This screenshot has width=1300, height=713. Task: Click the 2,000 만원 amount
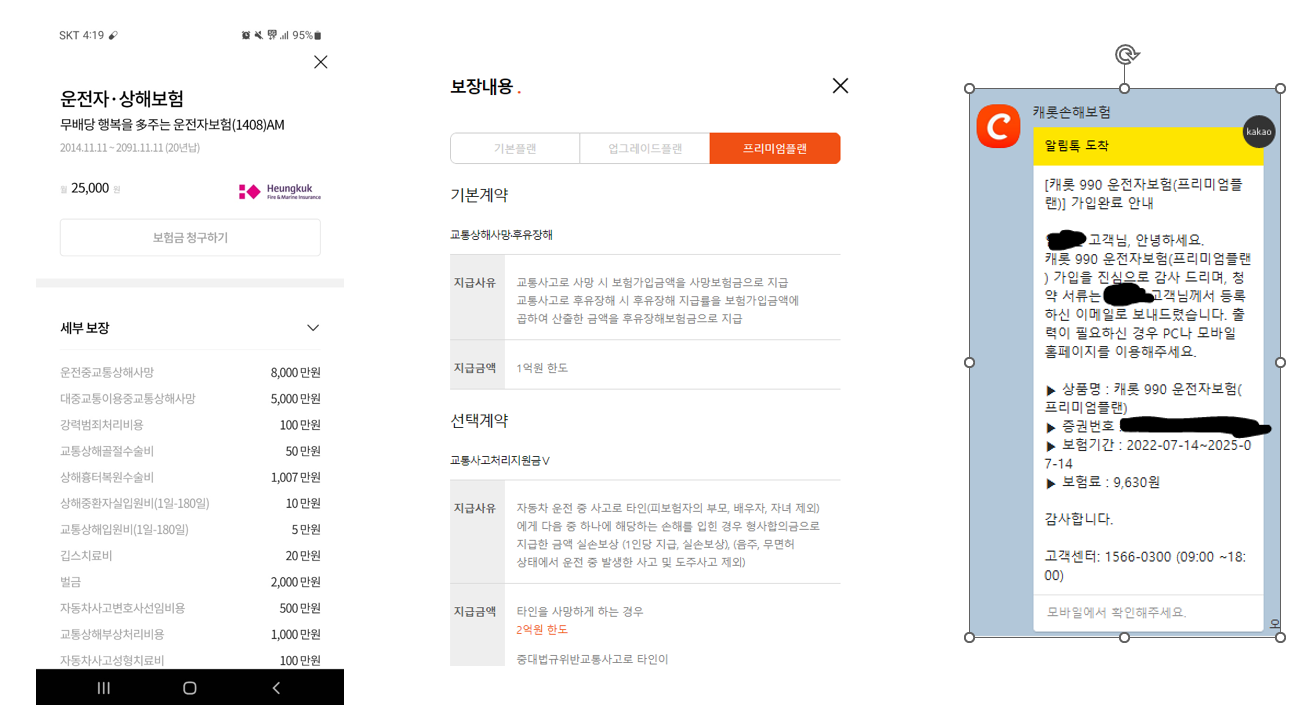pyautogui.click(x=295, y=581)
